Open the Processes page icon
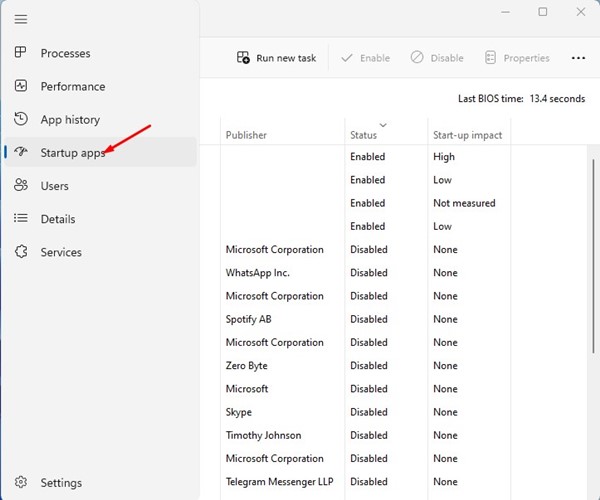Screen dimensions: 600x500 pos(21,53)
